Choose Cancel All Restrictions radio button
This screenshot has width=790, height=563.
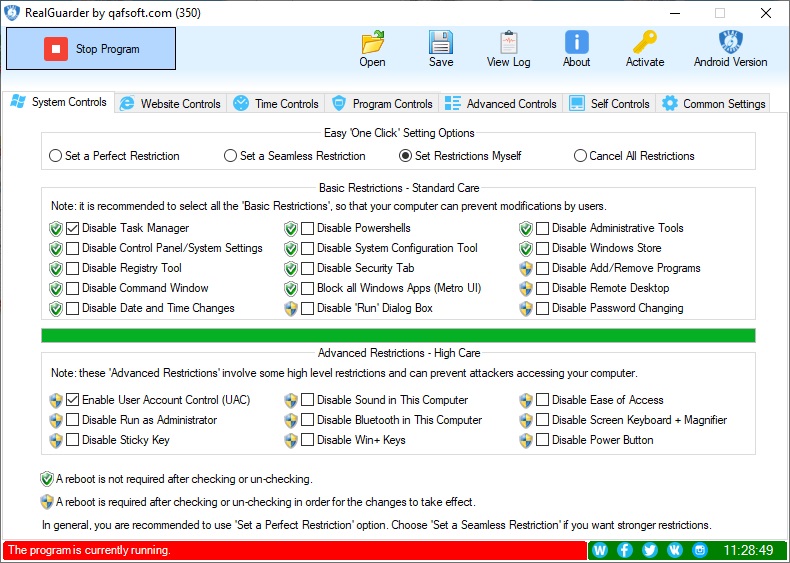[580, 156]
